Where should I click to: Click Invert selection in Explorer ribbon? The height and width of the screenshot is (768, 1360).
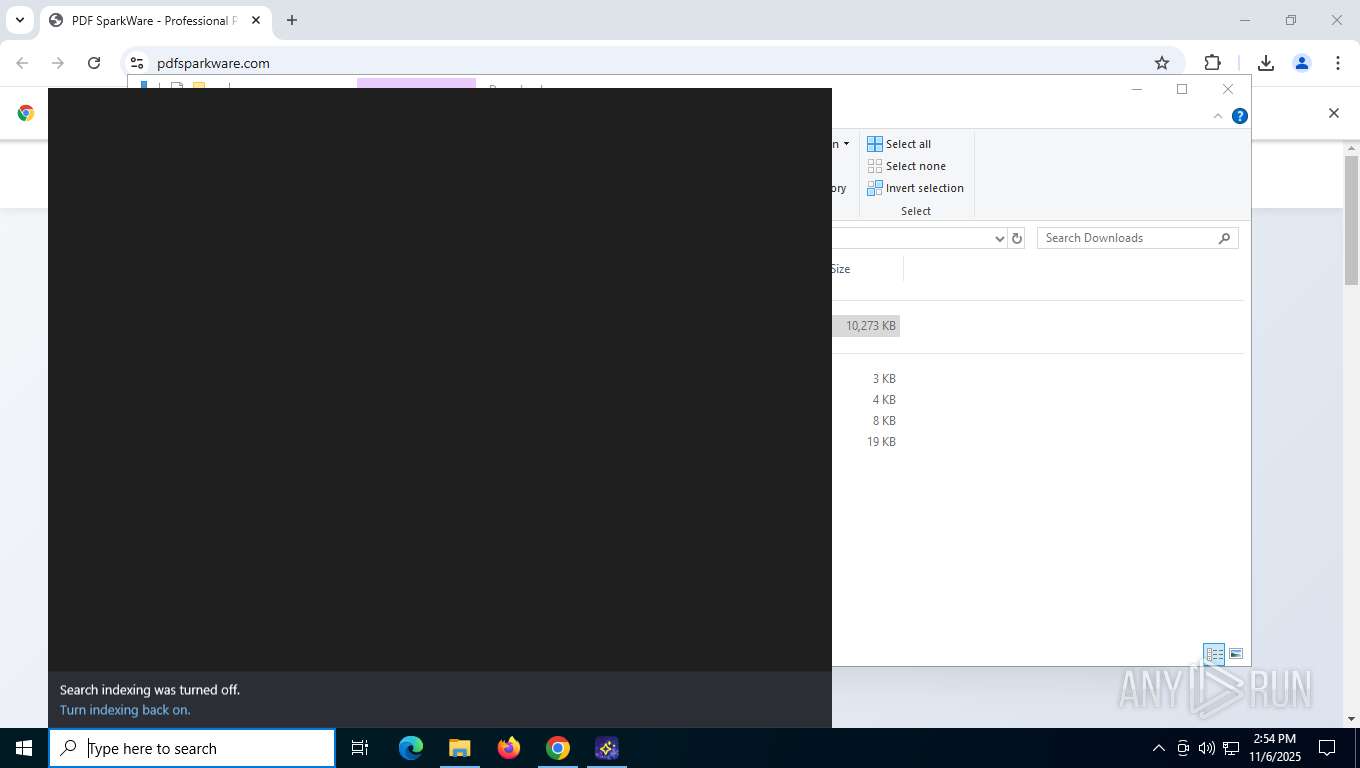point(915,188)
